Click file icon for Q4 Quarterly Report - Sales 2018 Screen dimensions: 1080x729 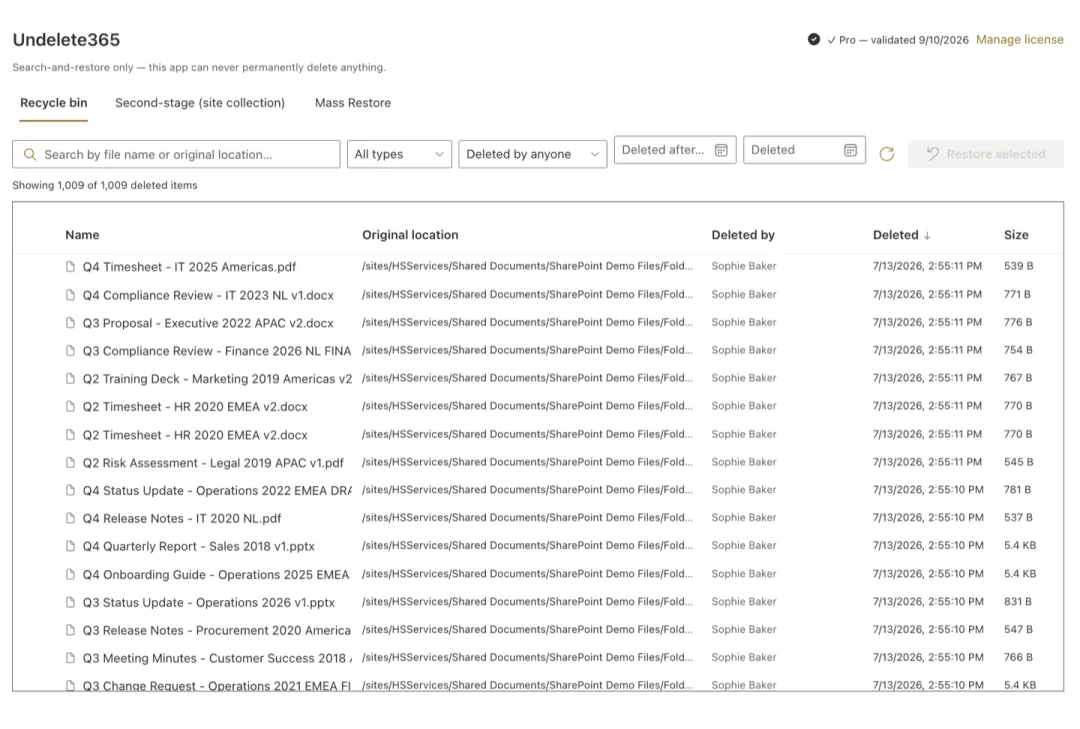[70, 546]
